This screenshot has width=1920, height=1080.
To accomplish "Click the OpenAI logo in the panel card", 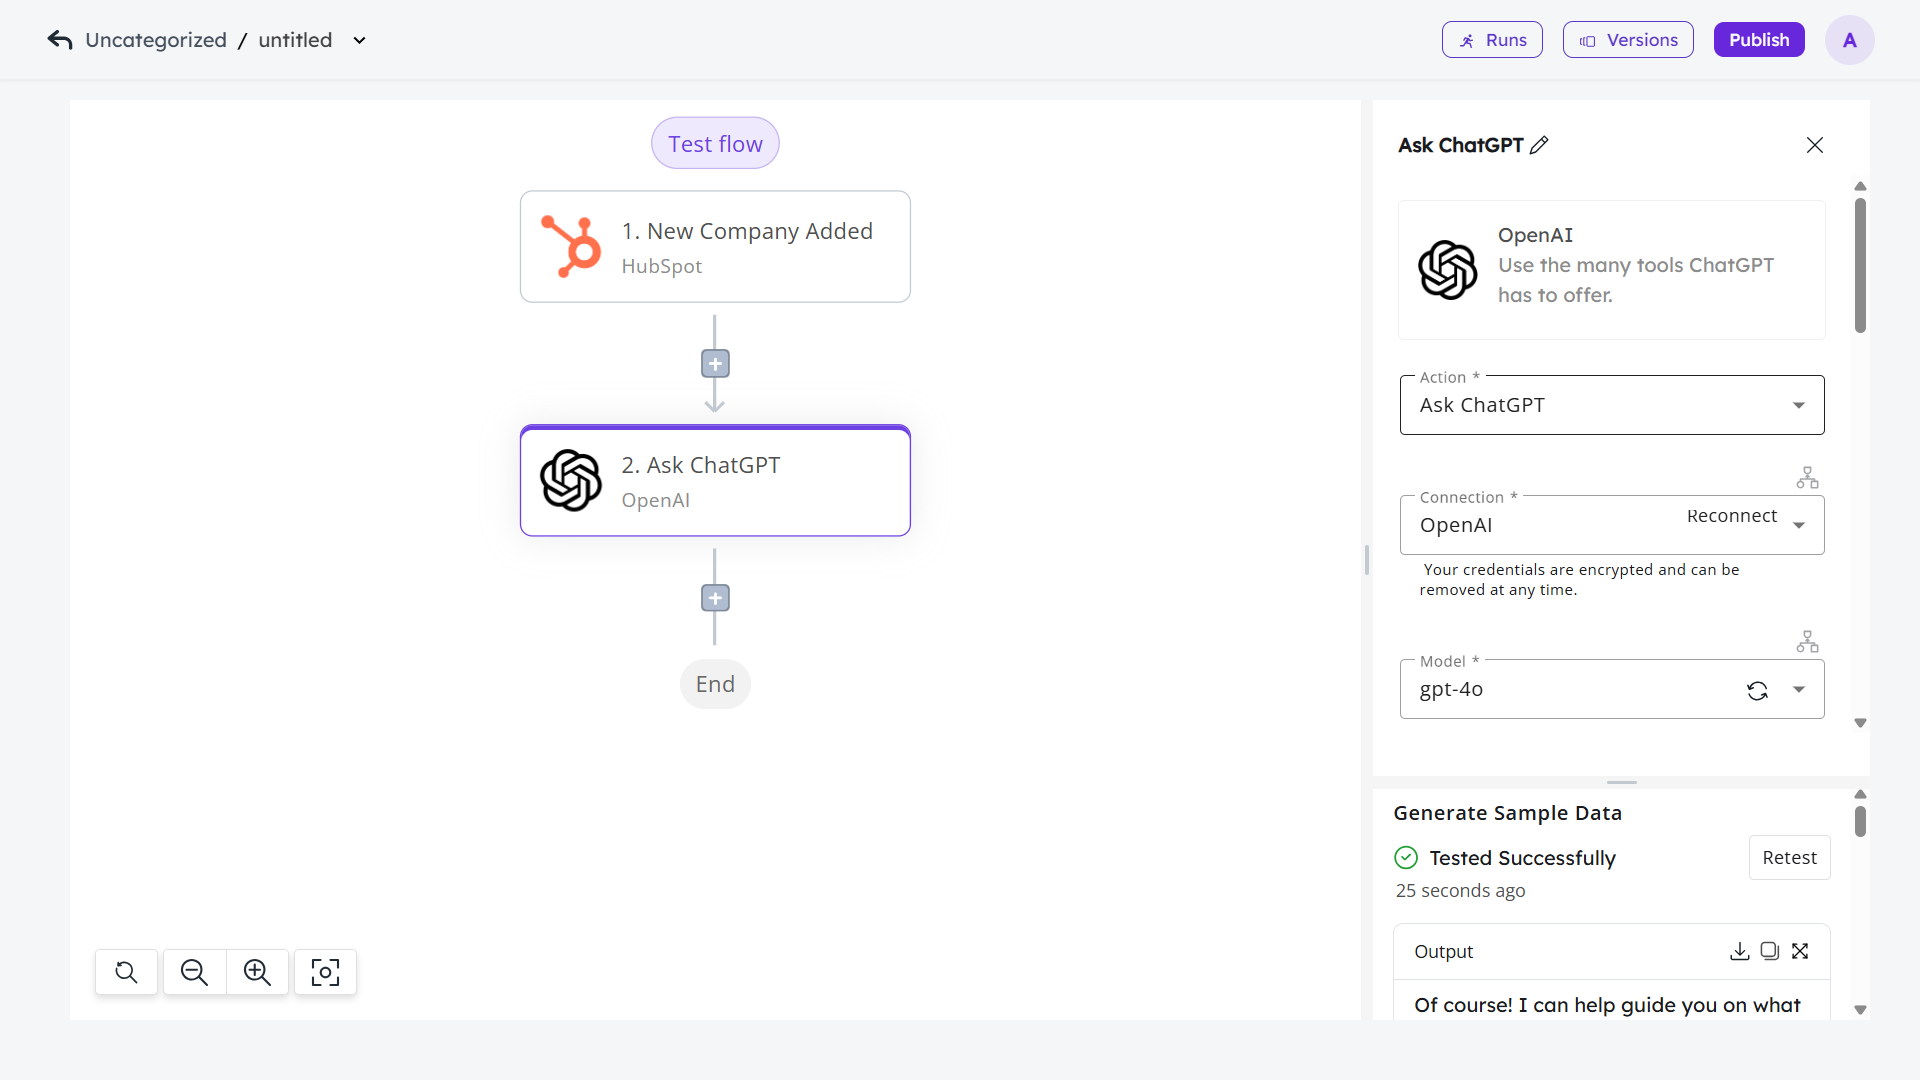I will pyautogui.click(x=1447, y=270).
